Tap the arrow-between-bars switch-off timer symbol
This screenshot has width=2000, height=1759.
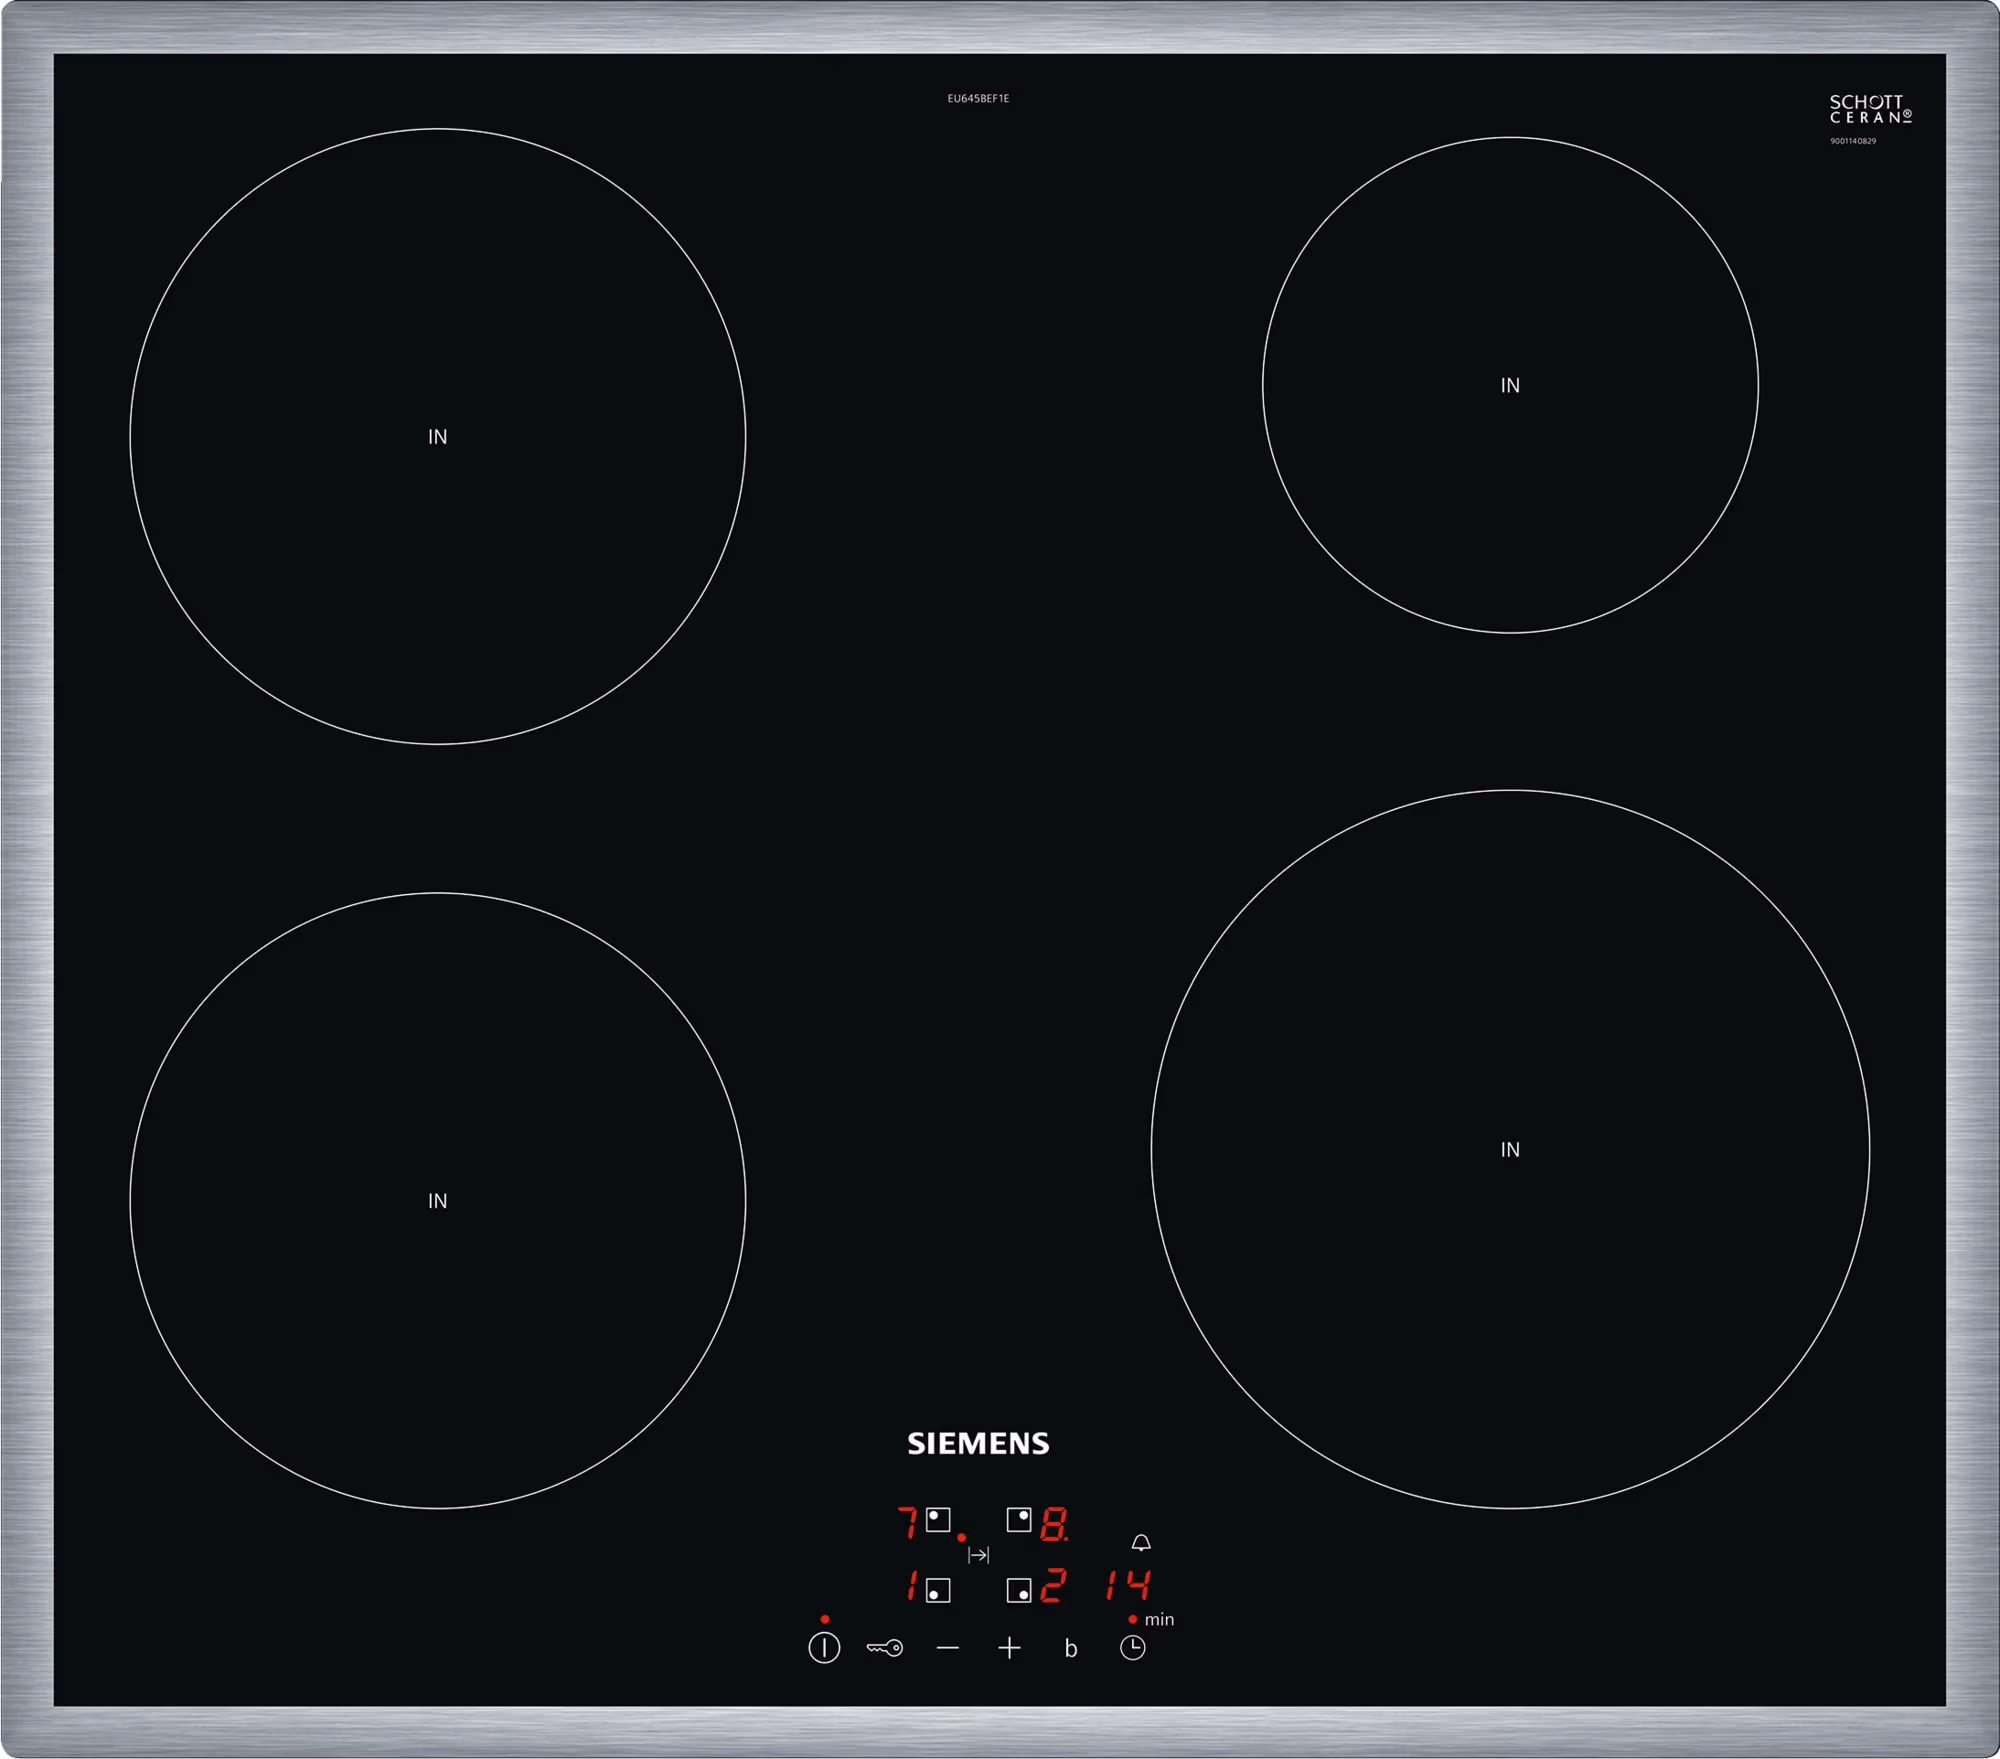pyautogui.click(x=979, y=1555)
